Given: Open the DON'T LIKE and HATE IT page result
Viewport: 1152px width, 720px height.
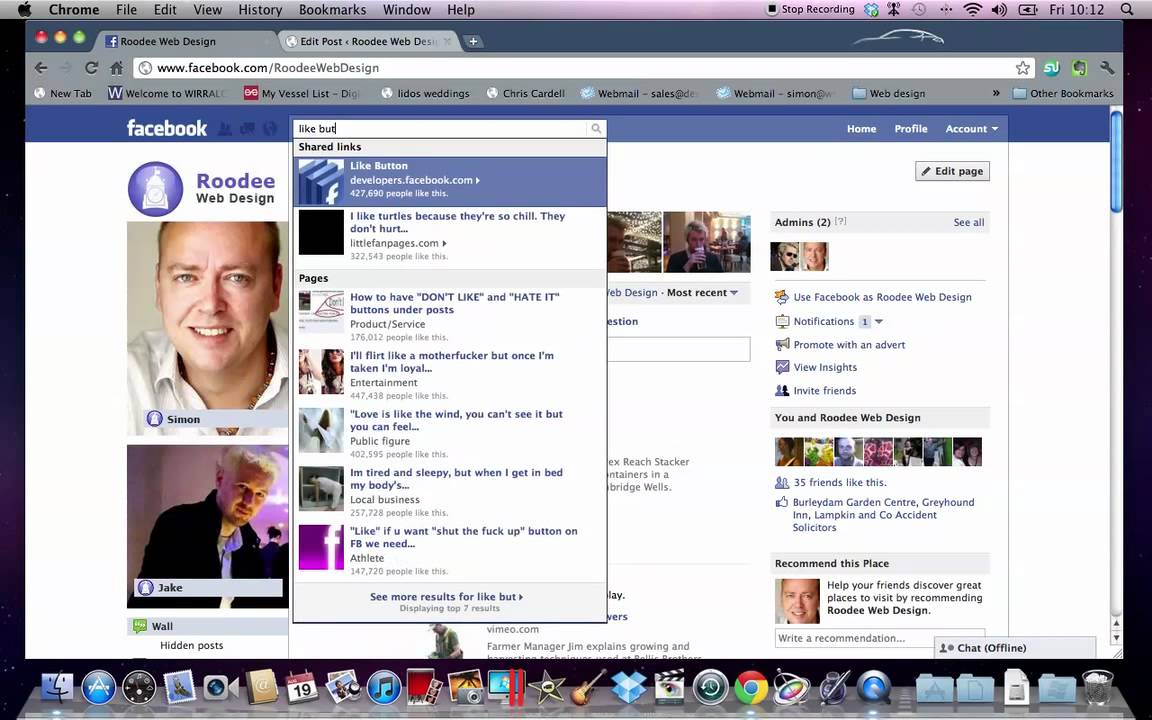Looking at the screenshot, I should [x=450, y=316].
